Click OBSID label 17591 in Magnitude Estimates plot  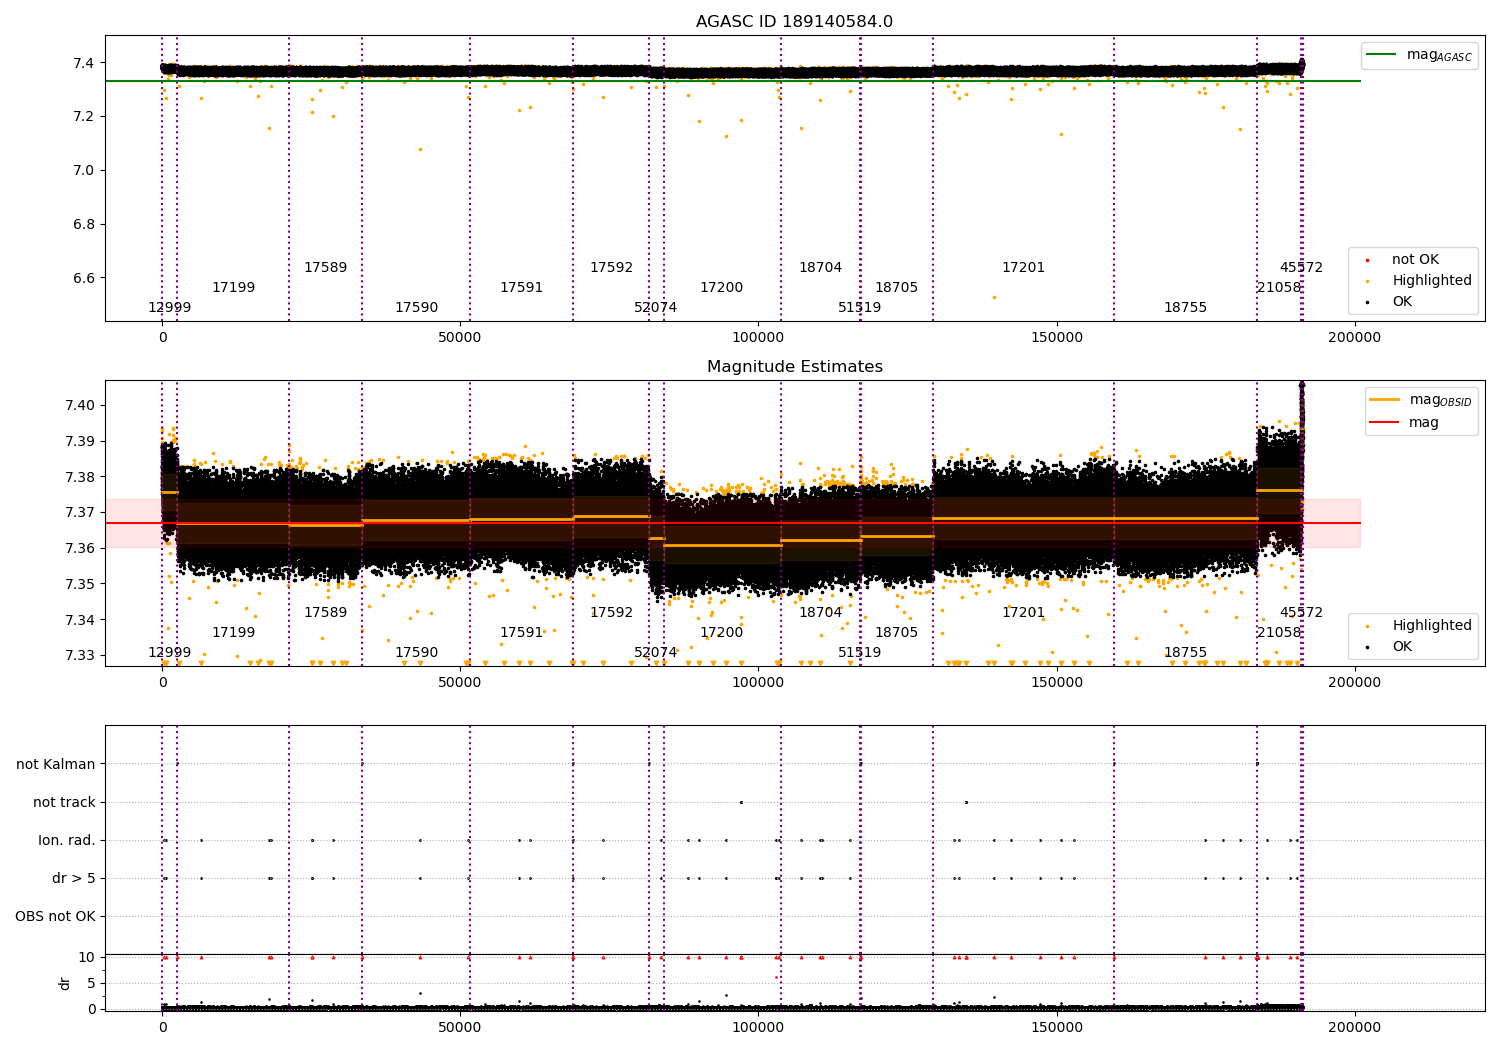click(x=521, y=633)
